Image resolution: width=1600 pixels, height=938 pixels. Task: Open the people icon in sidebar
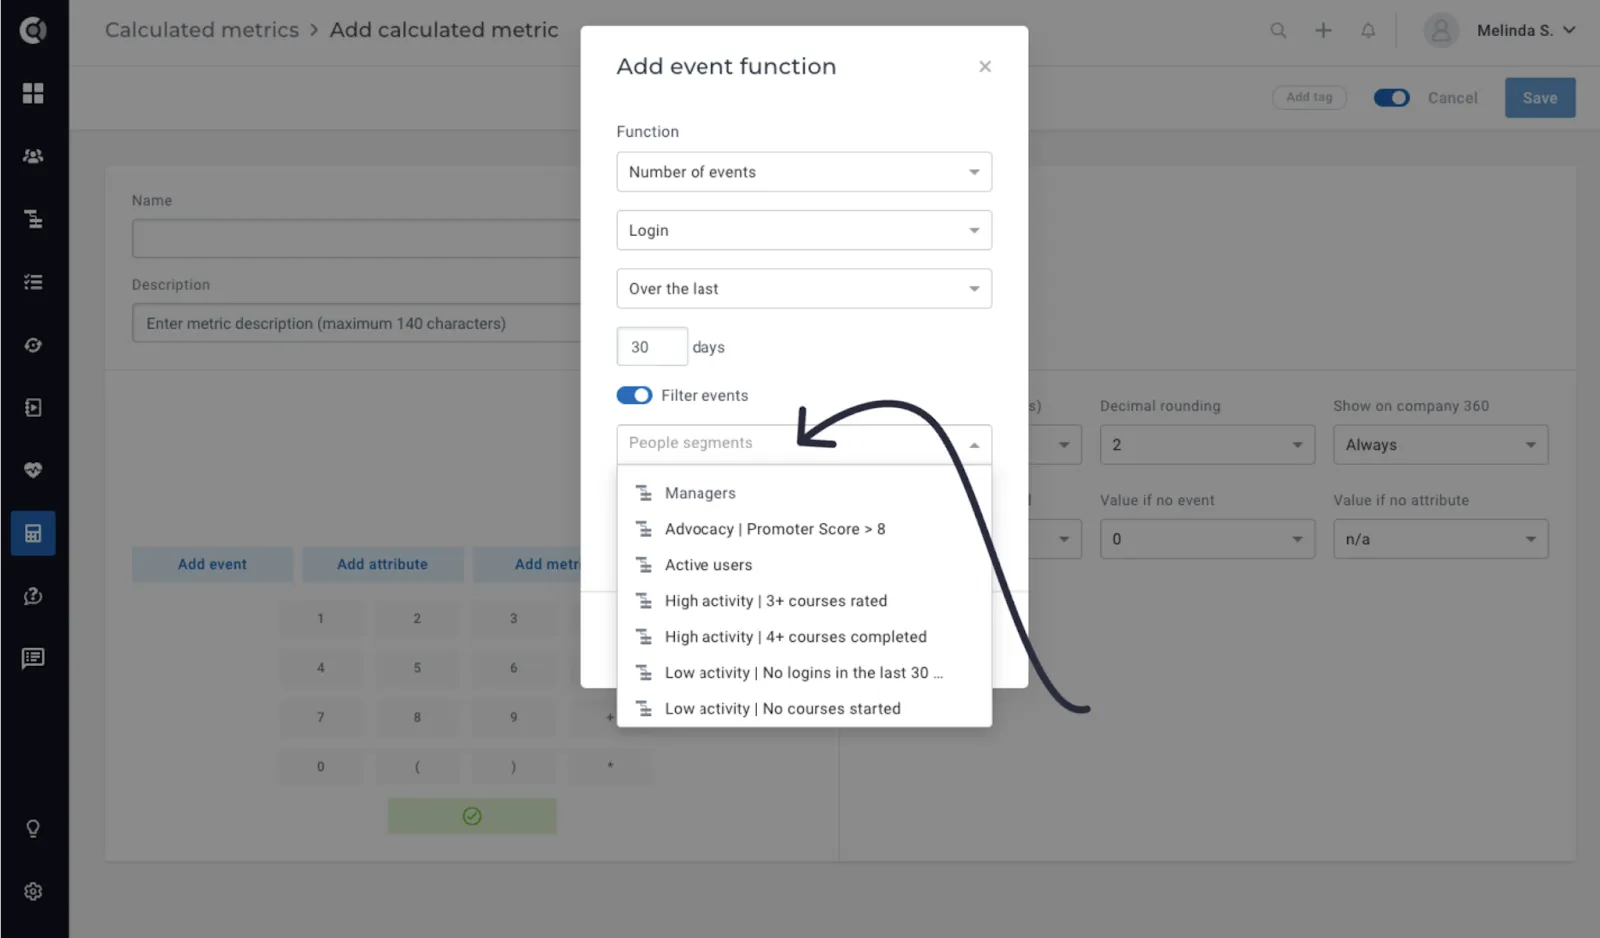pyautogui.click(x=33, y=156)
